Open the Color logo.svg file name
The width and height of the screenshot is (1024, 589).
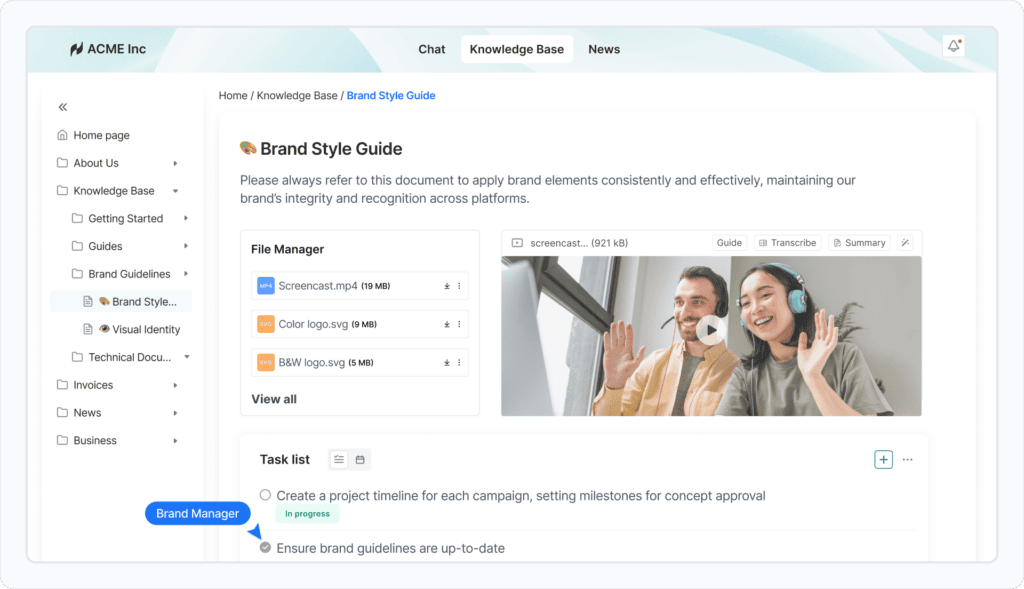click(313, 325)
